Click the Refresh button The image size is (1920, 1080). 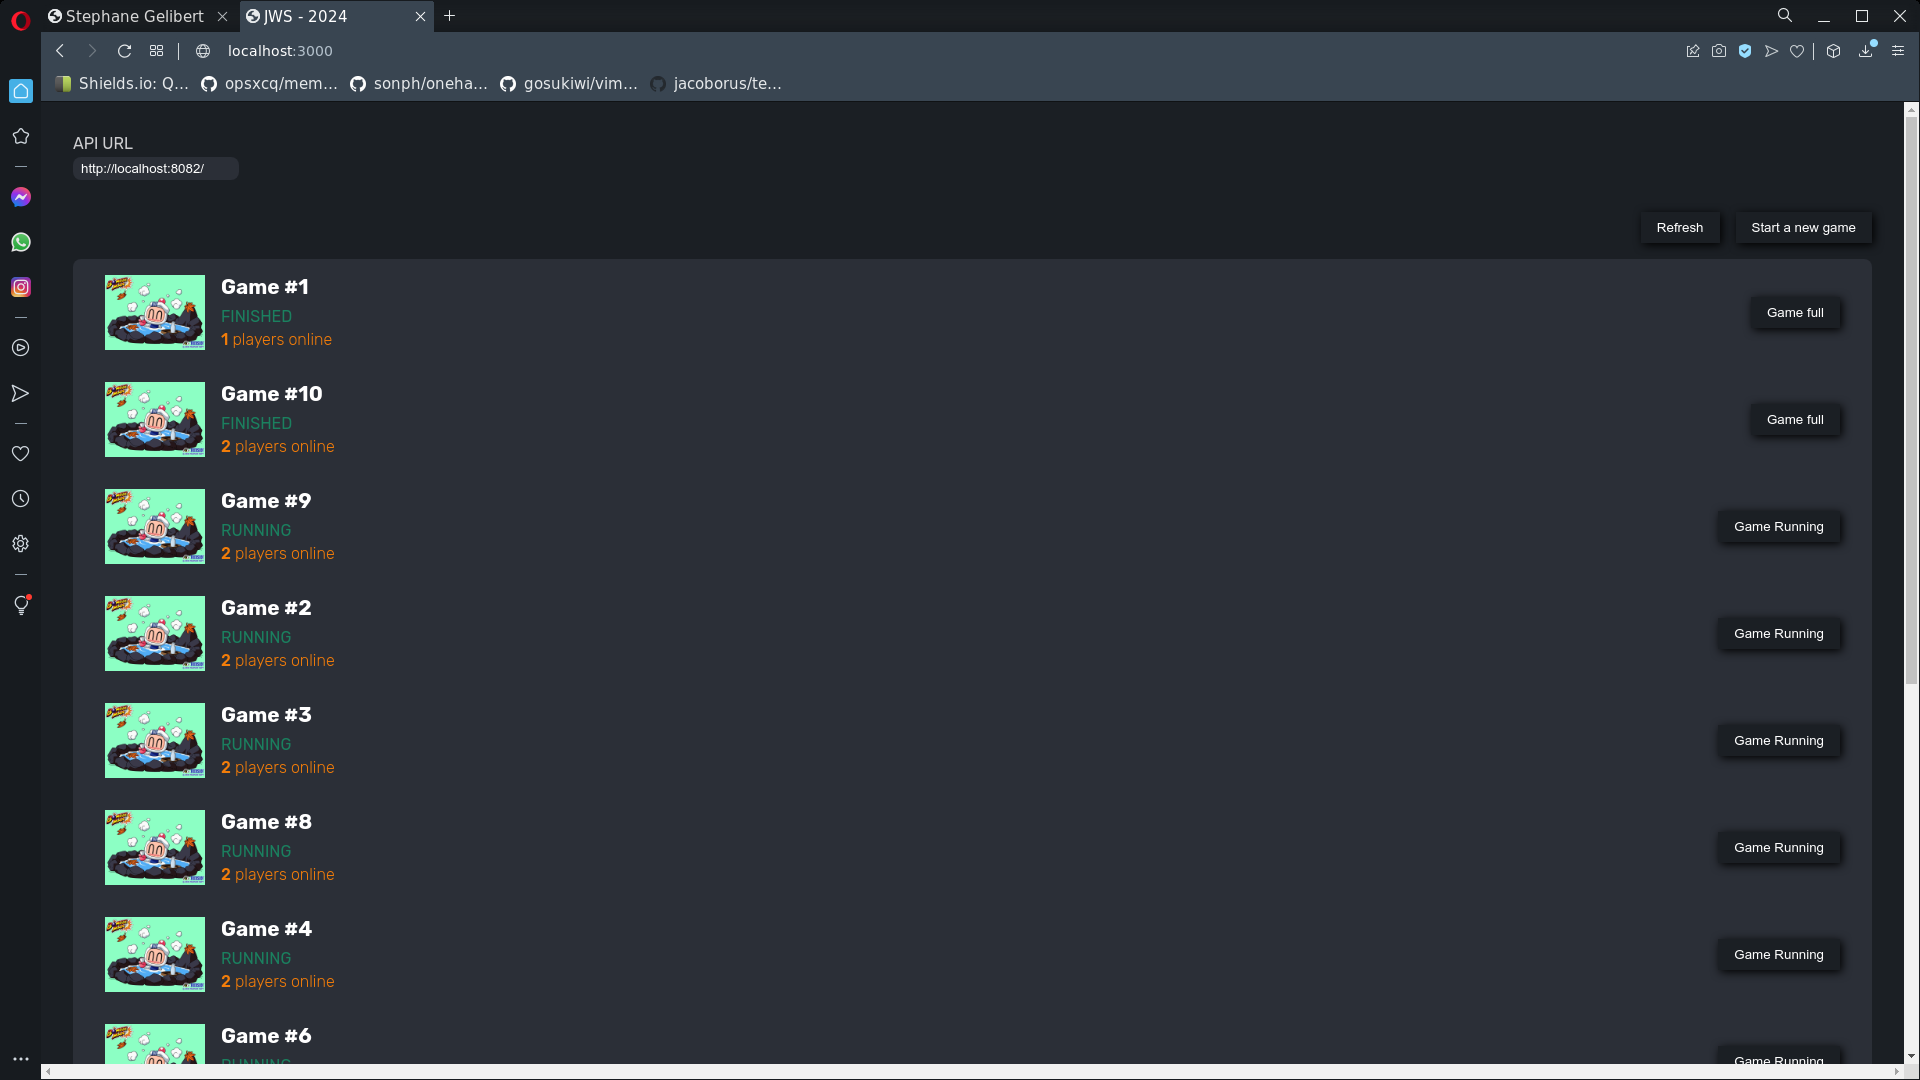(x=1679, y=228)
